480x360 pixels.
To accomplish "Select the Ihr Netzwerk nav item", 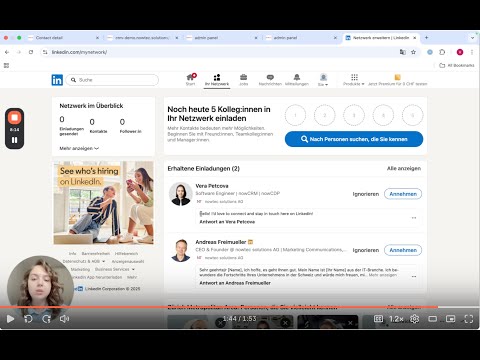I will coord(217,80).
